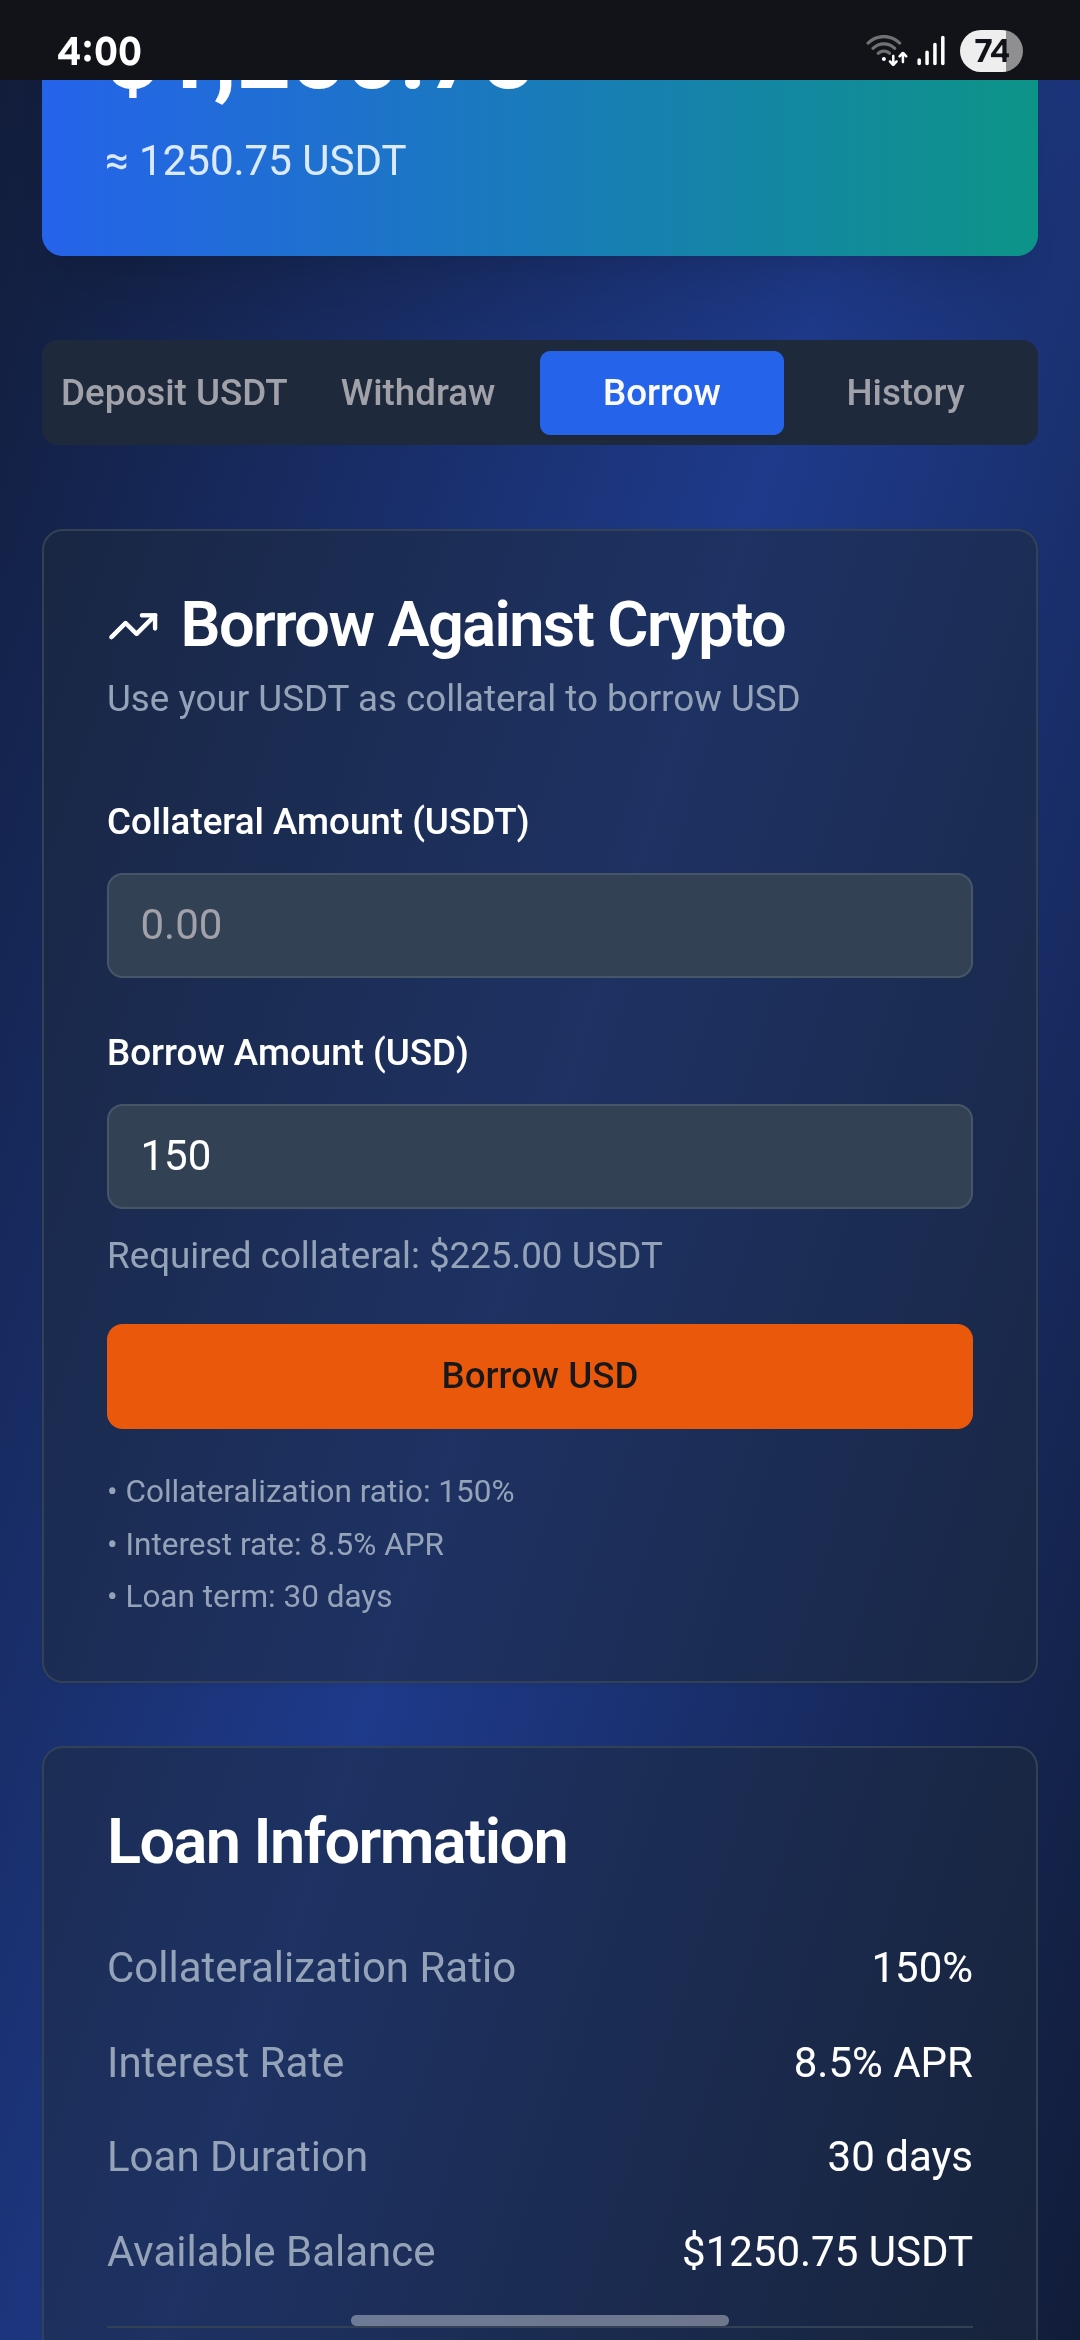Click the trending-up icon beside Borrow Against Crypto
This screenshot has height=2340, width=1080.
tap(133, 627)
